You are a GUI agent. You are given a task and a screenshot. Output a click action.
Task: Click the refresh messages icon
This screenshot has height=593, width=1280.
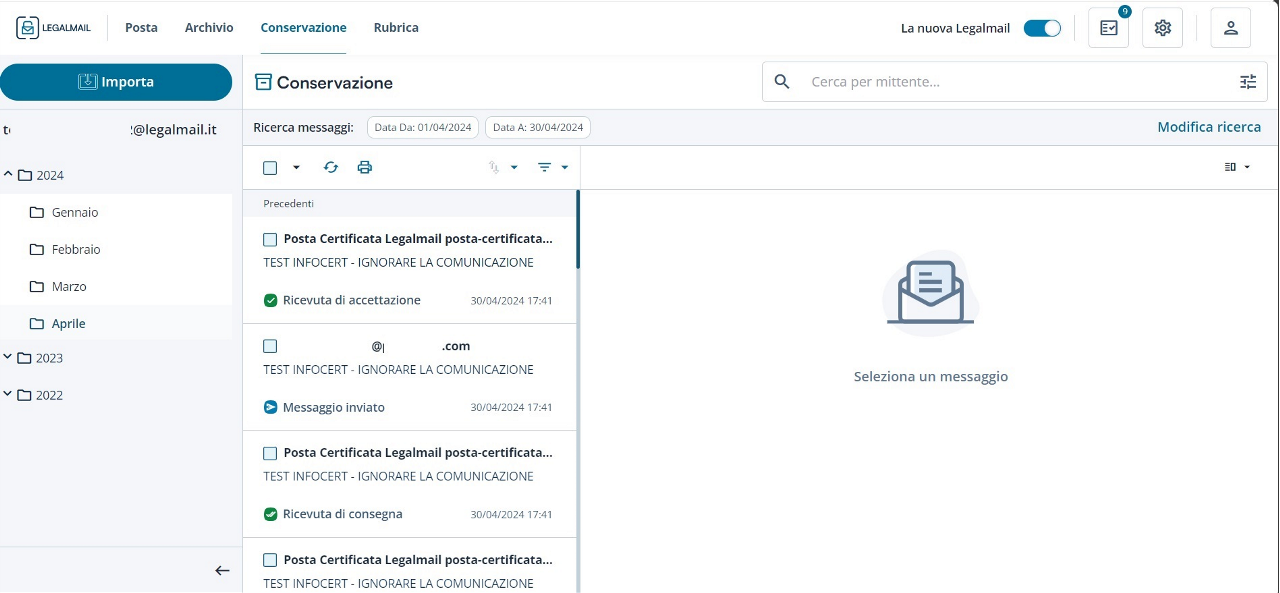coord(331,168)
